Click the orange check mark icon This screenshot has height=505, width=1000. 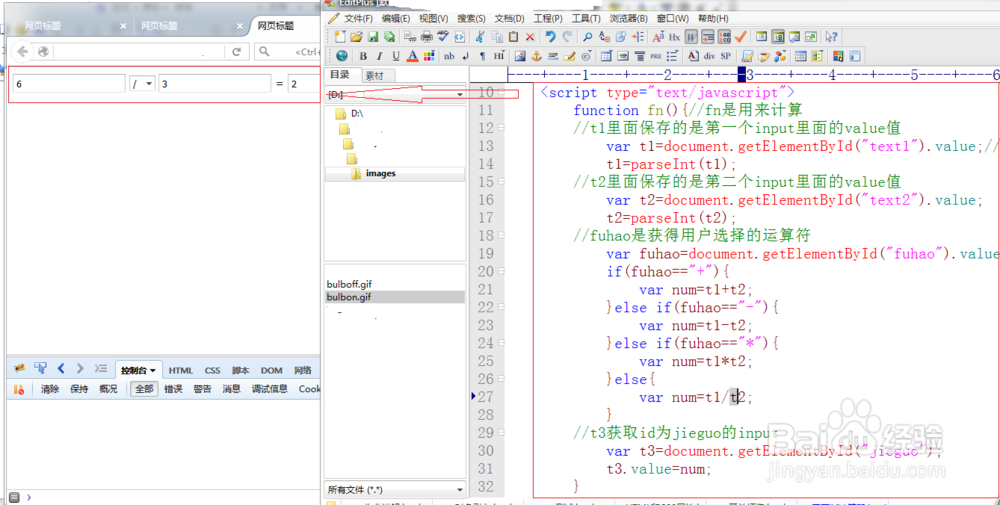point(740,37)
